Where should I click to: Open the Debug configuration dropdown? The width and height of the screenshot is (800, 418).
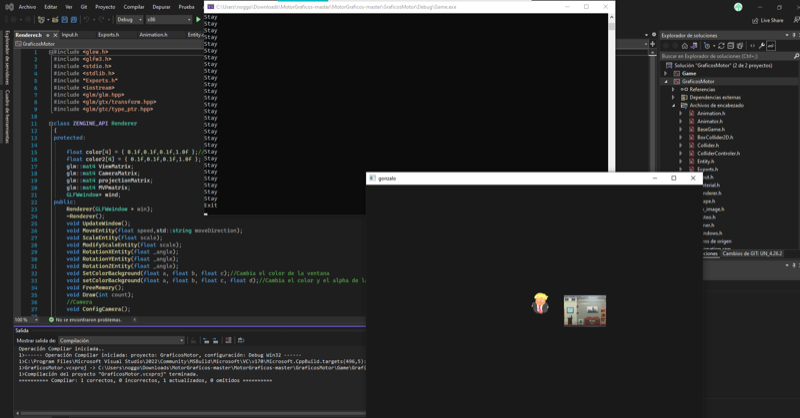tap(128, 19)
